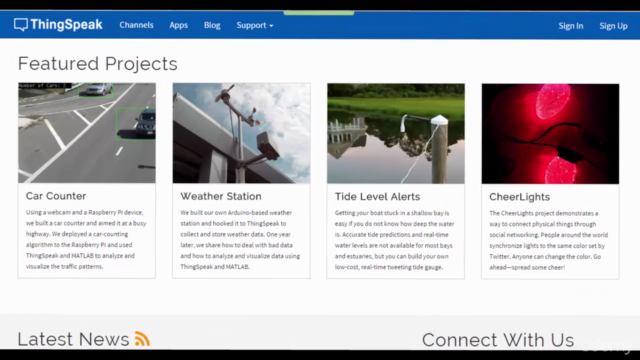Click Sign Up
This screenshot has width=640, height=360.
coord(613,26)
